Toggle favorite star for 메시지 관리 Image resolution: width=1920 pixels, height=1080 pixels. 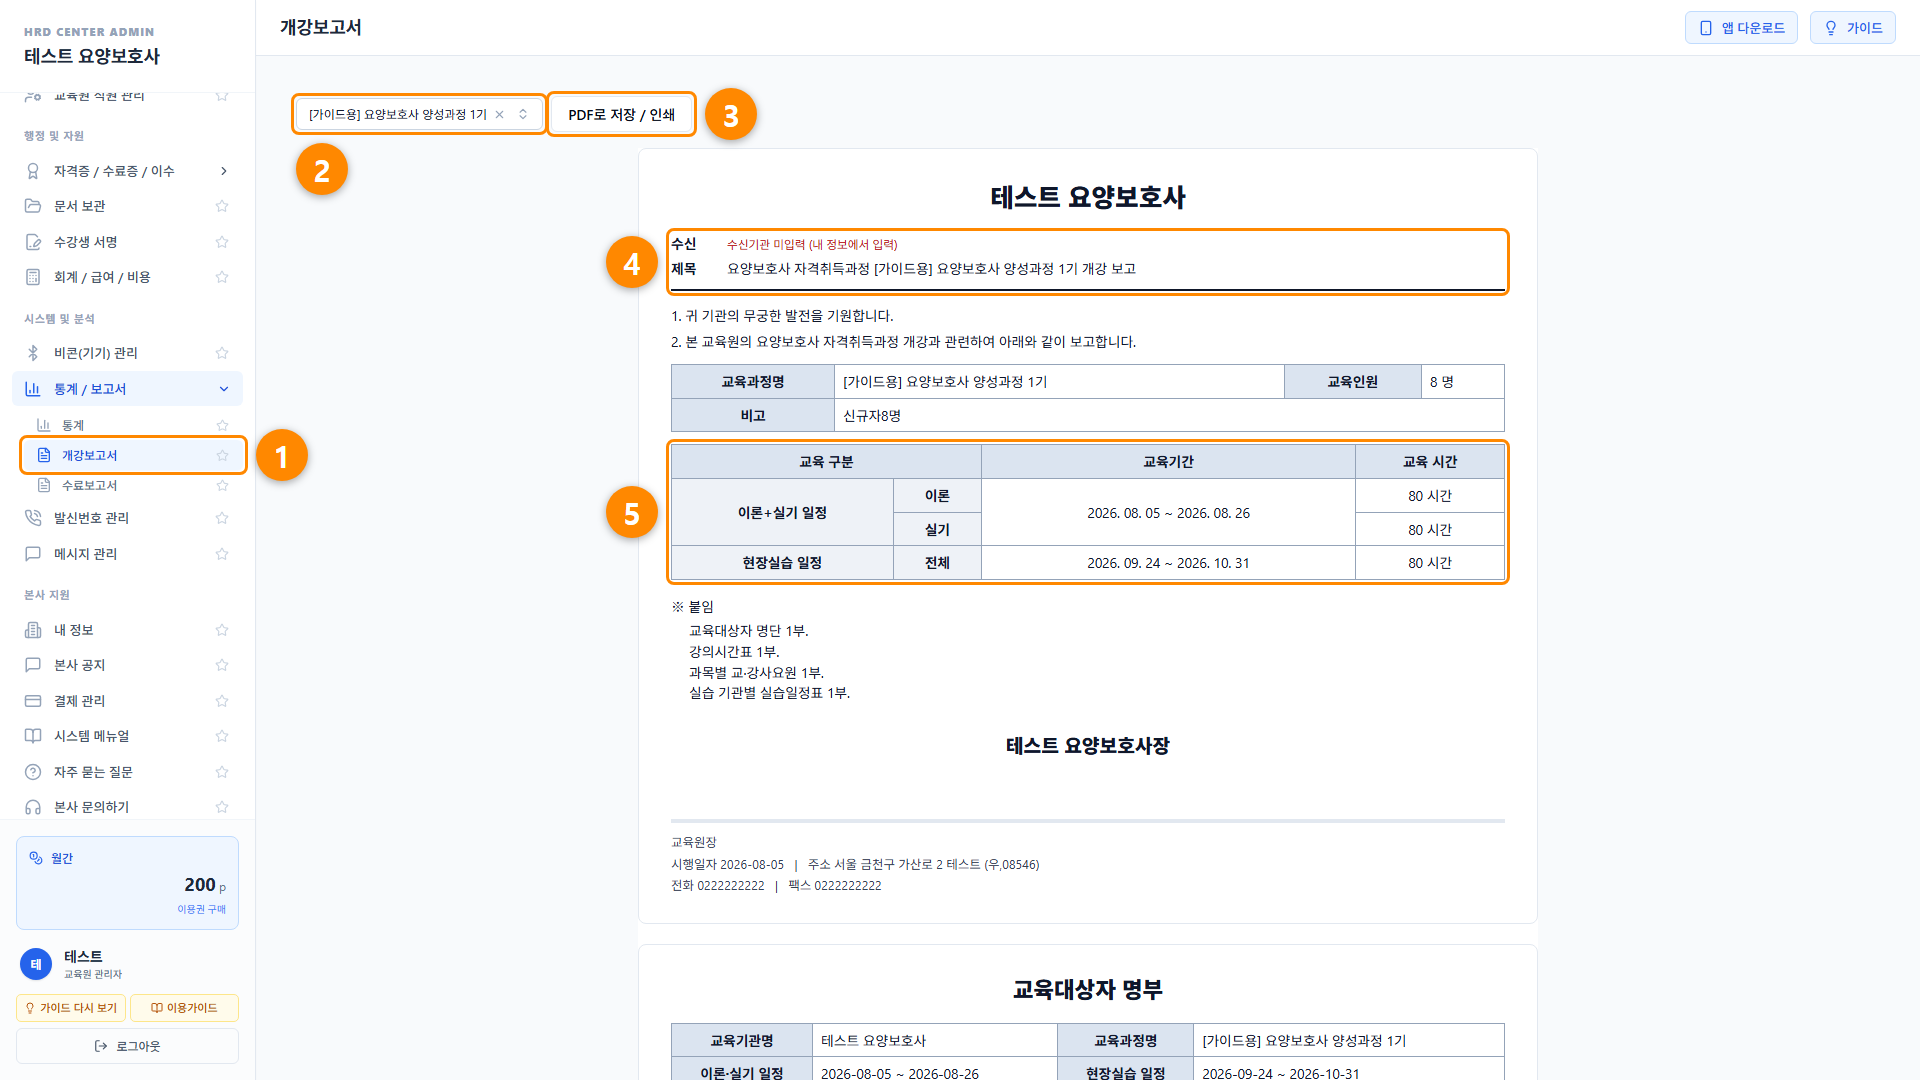(222, 554)
